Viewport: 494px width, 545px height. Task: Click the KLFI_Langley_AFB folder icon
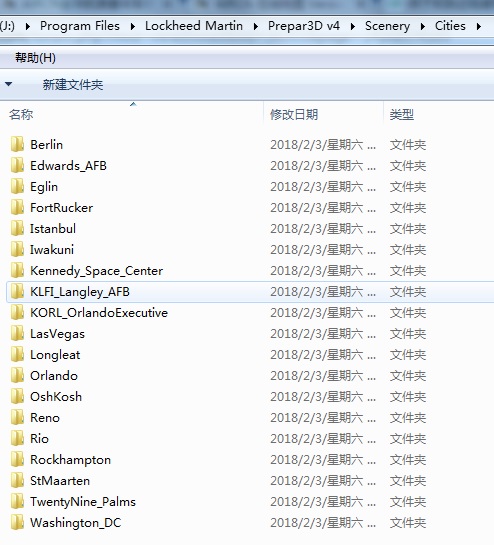17,292
